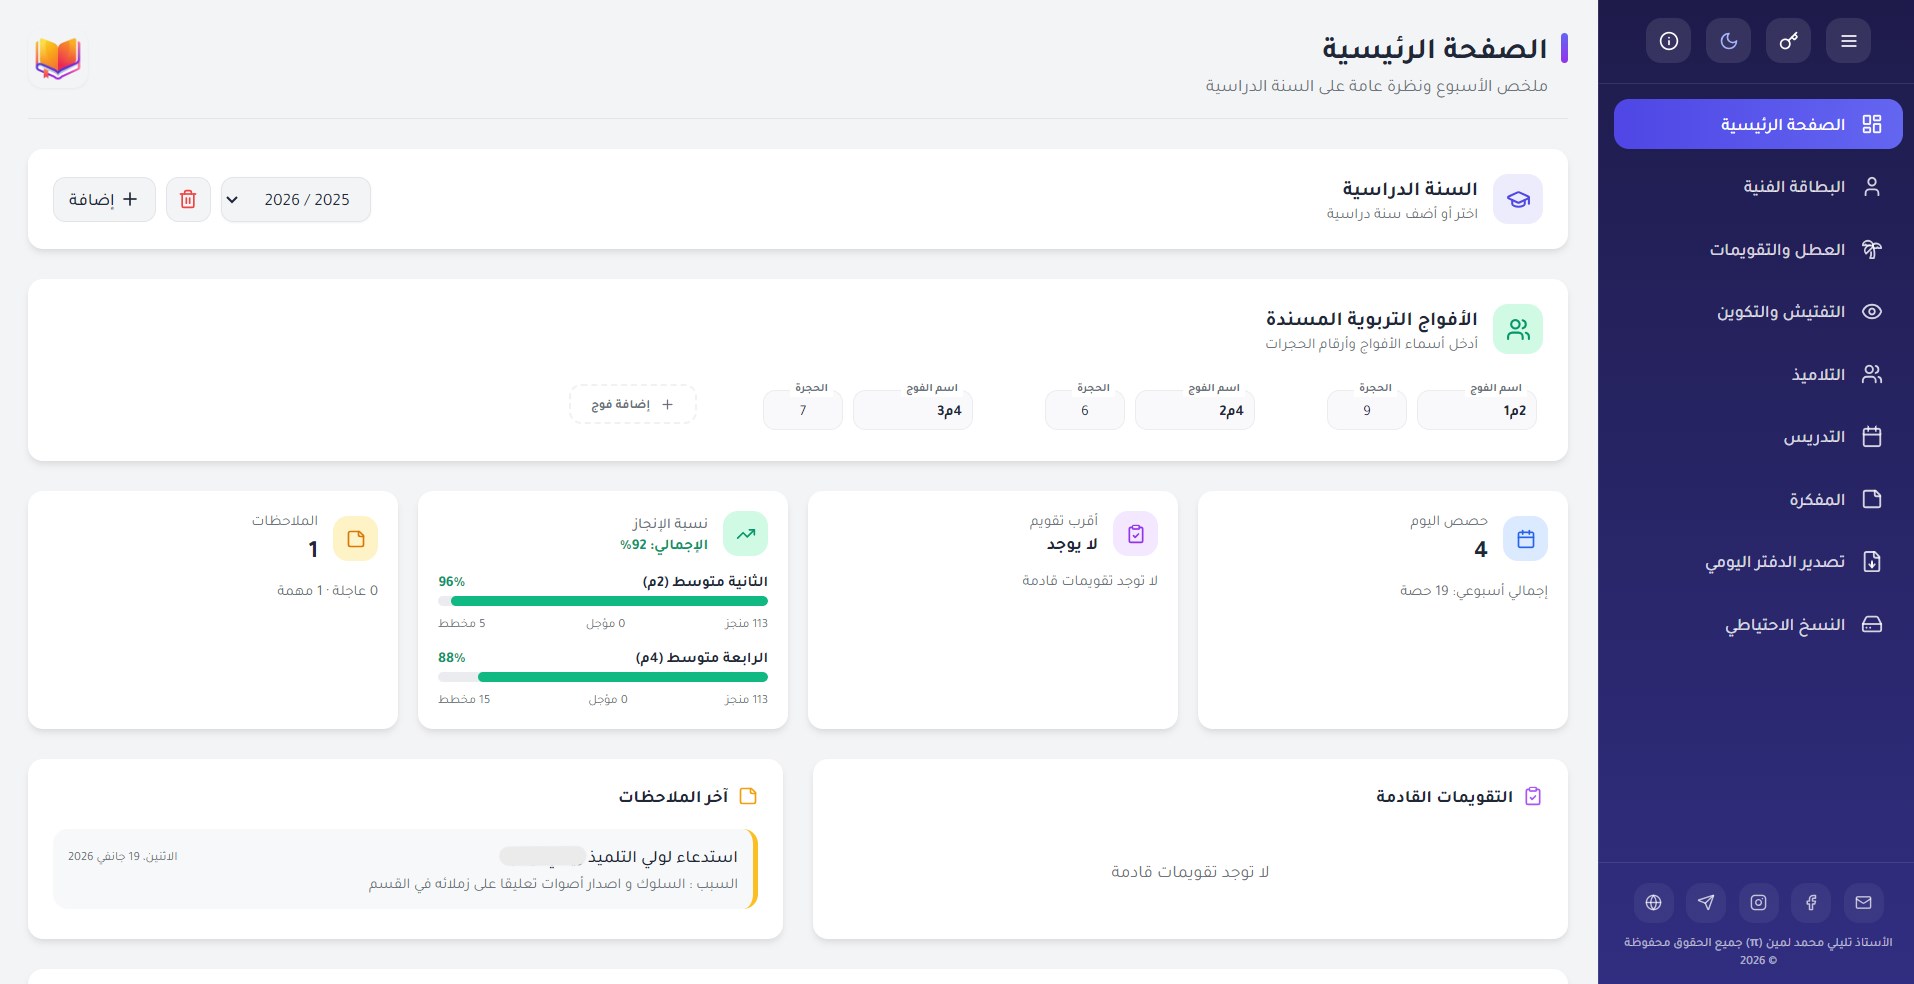Open النسخ الاحتياطي backup item
The image size is (1914, 984).
click(x=1758, y=624)
